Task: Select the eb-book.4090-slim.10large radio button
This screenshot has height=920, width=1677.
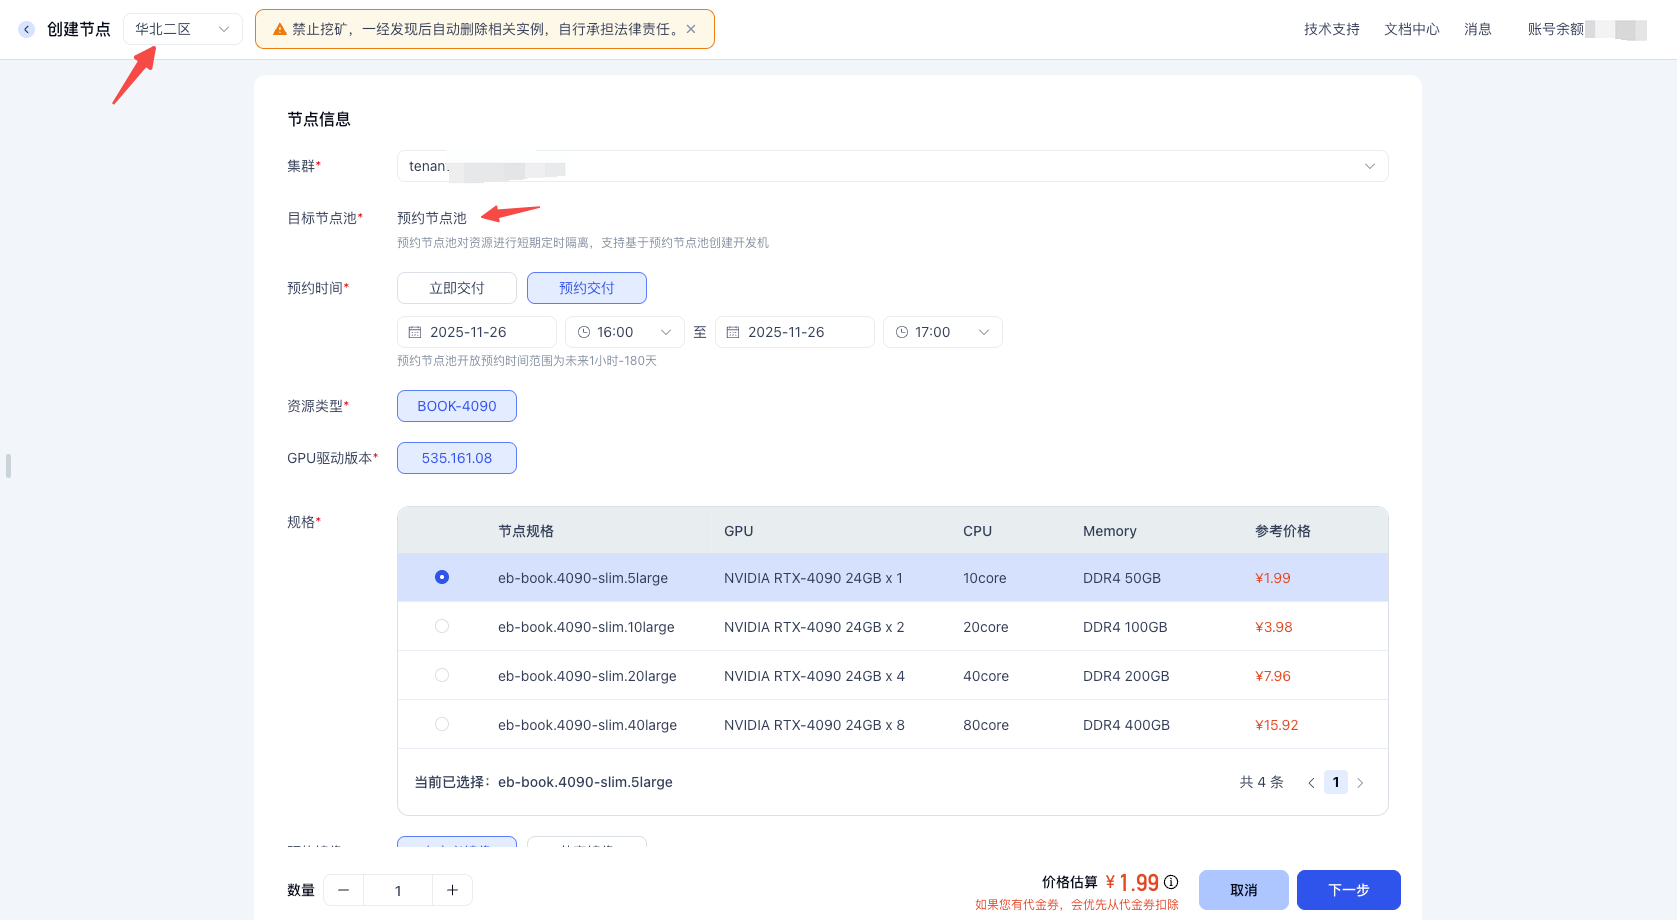Action: 442,626
